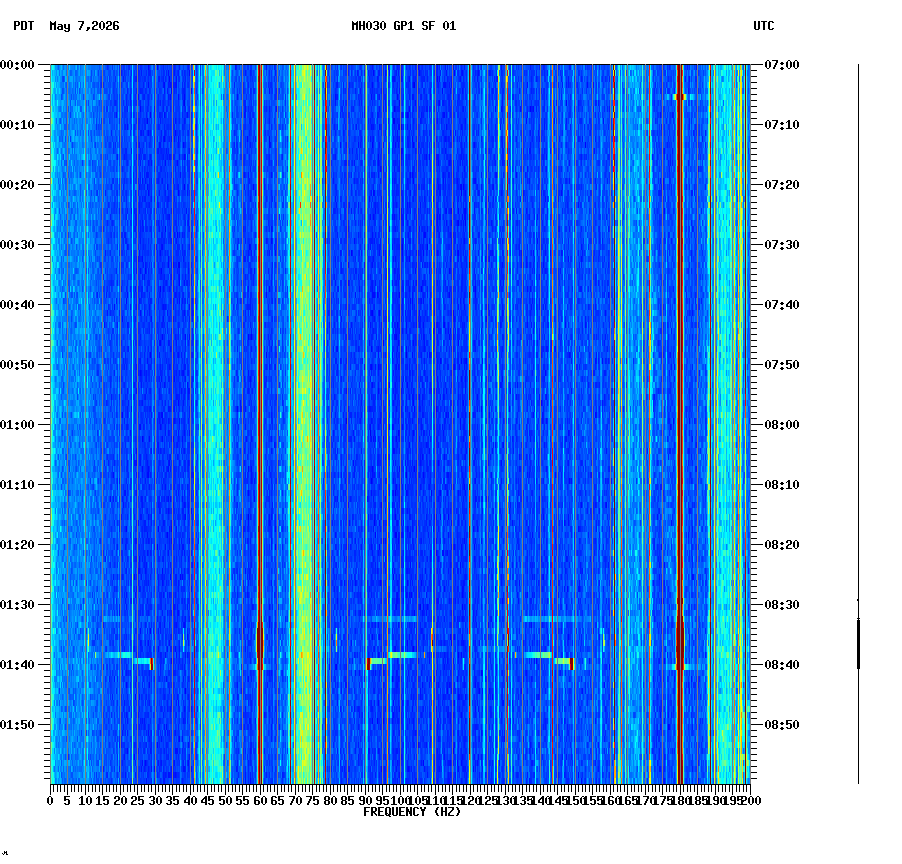Click the 00:10 PDT time label

point(17,125)
